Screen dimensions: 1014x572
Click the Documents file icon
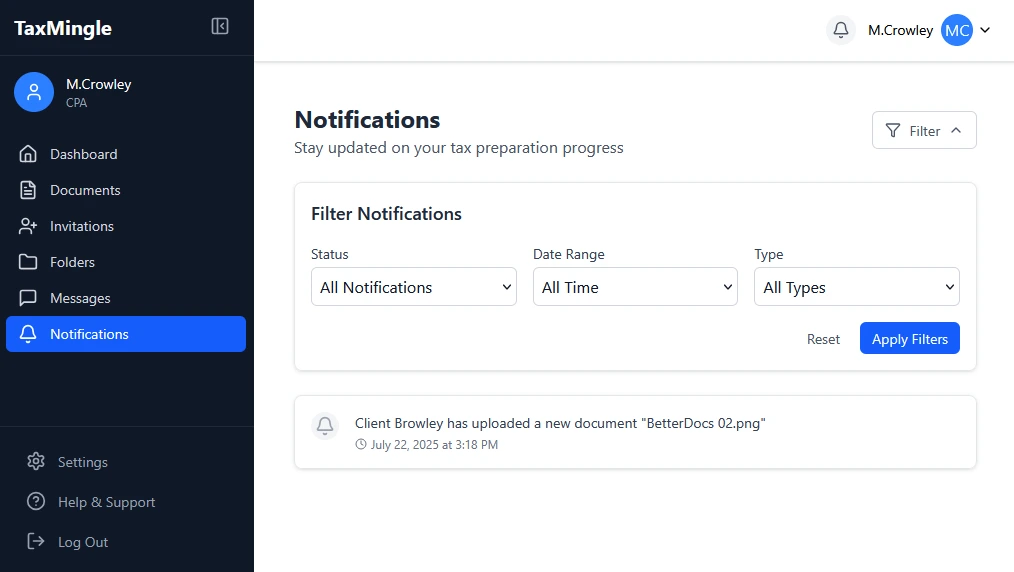[x=28, y=190]
